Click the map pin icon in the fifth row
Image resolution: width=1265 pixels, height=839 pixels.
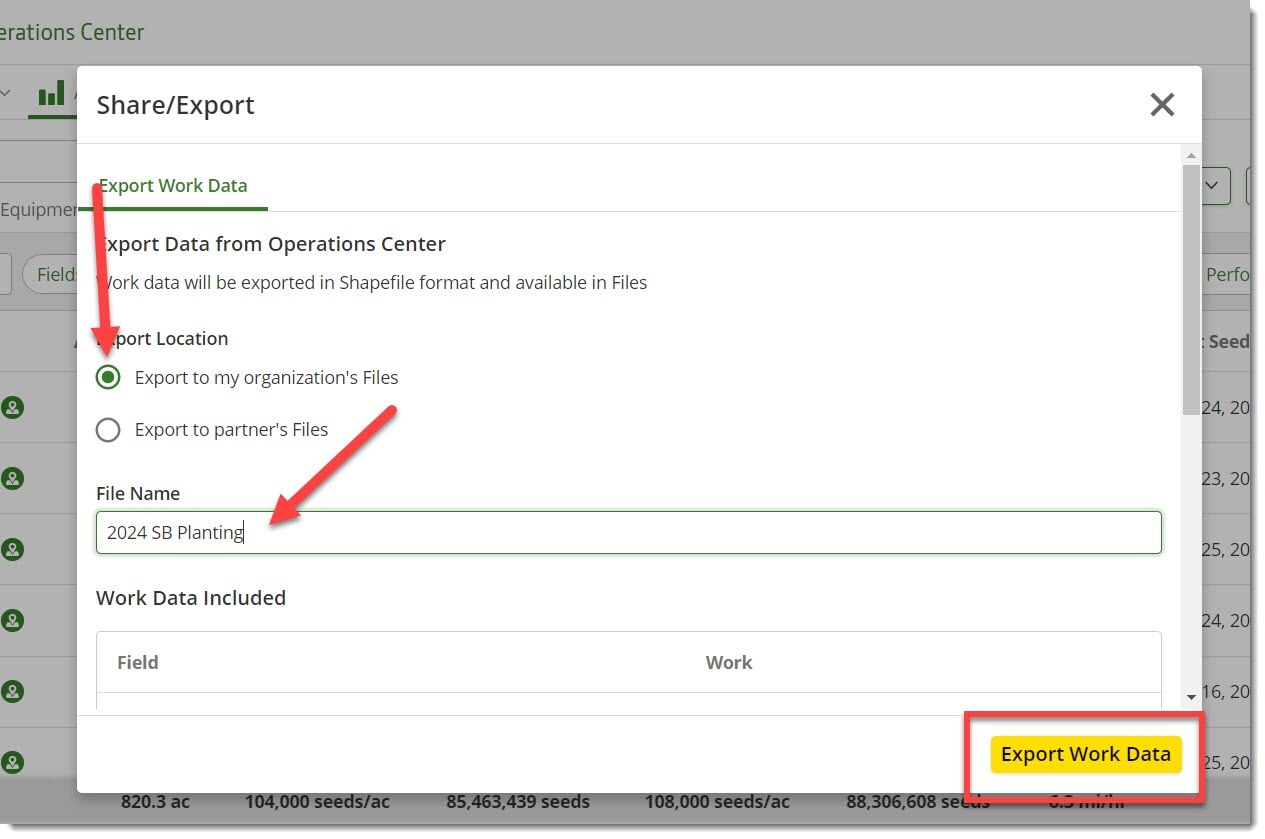14,691
